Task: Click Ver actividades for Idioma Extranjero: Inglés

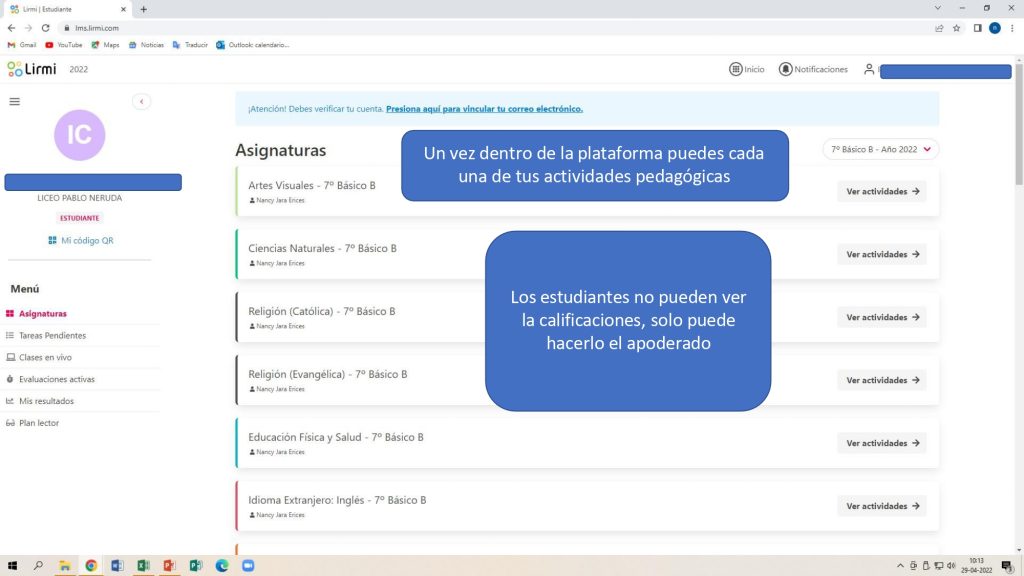Action: tap(882, 506)
